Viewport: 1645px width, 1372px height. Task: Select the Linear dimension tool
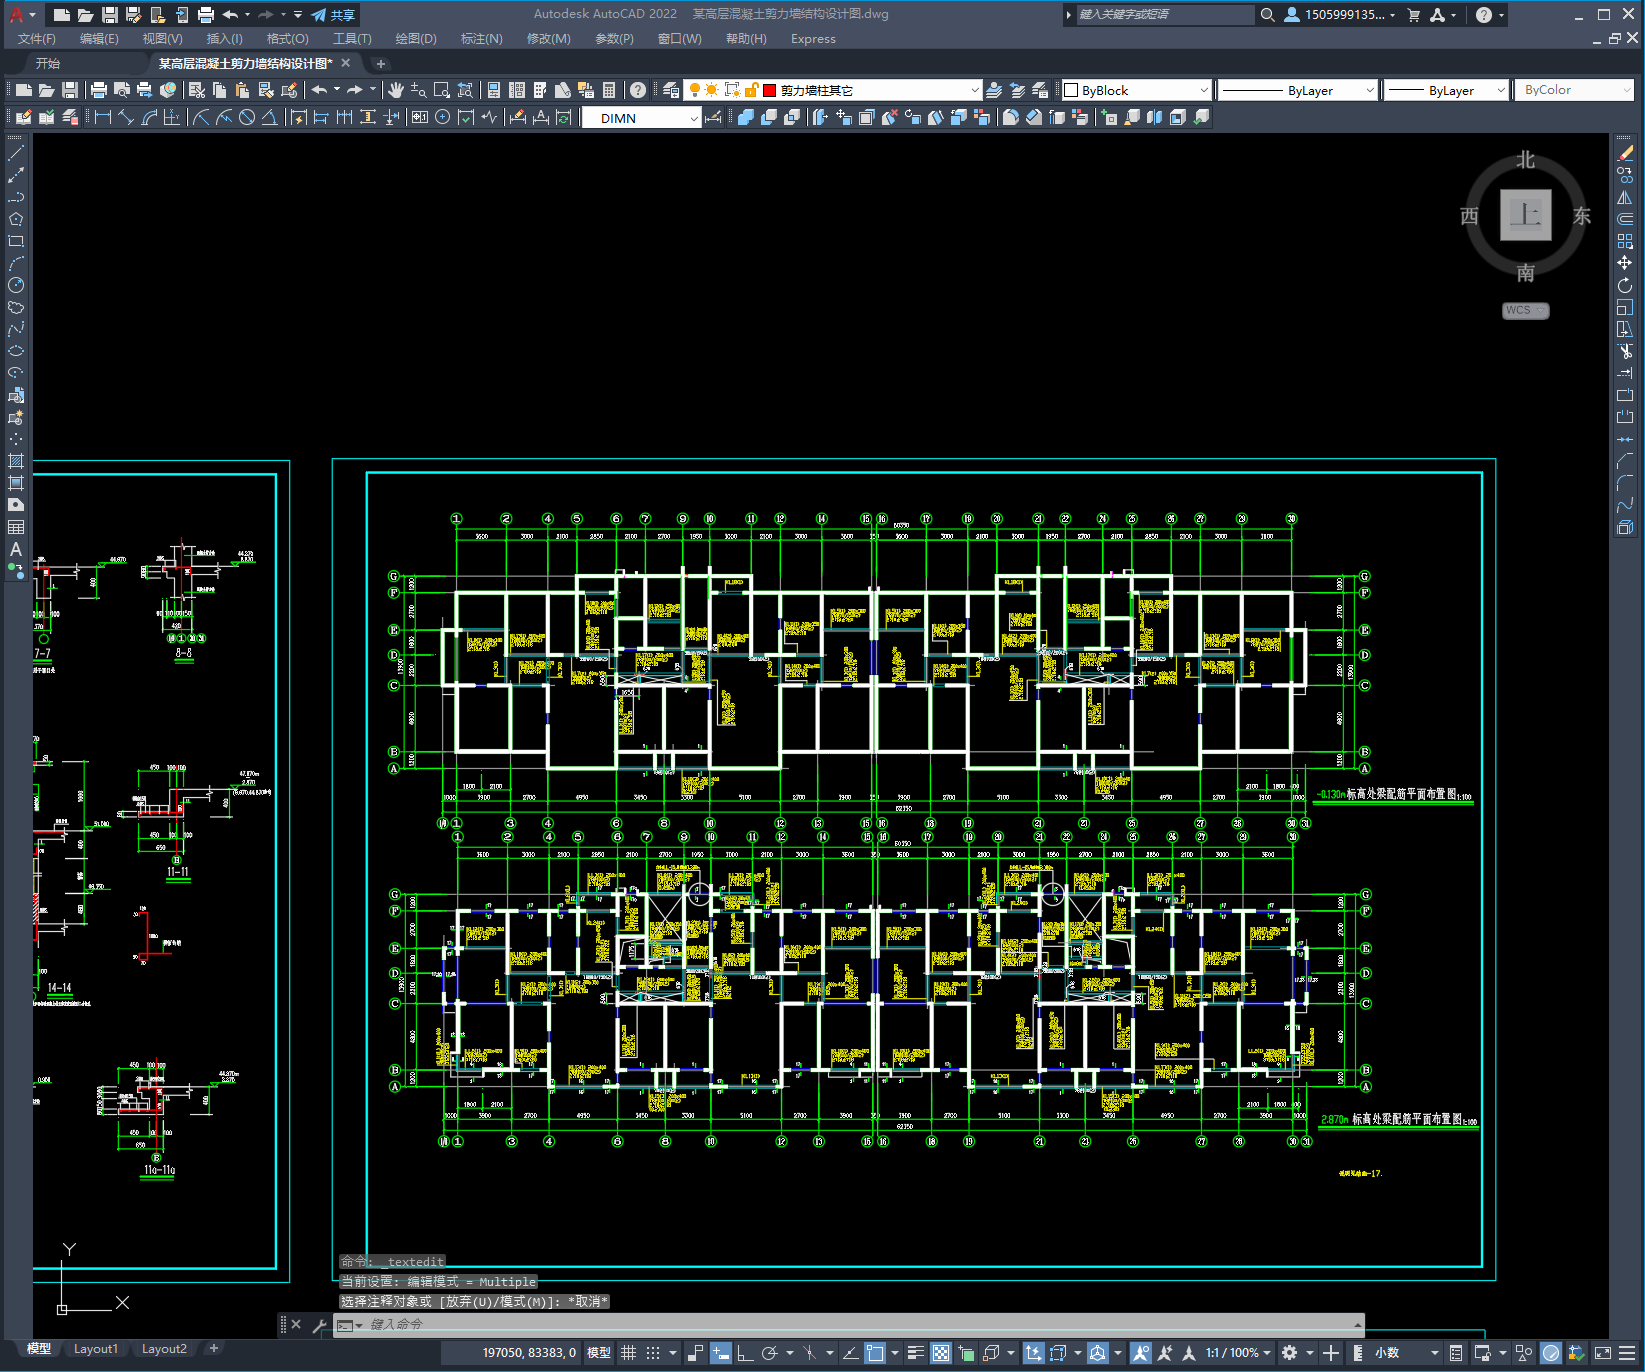103,118
